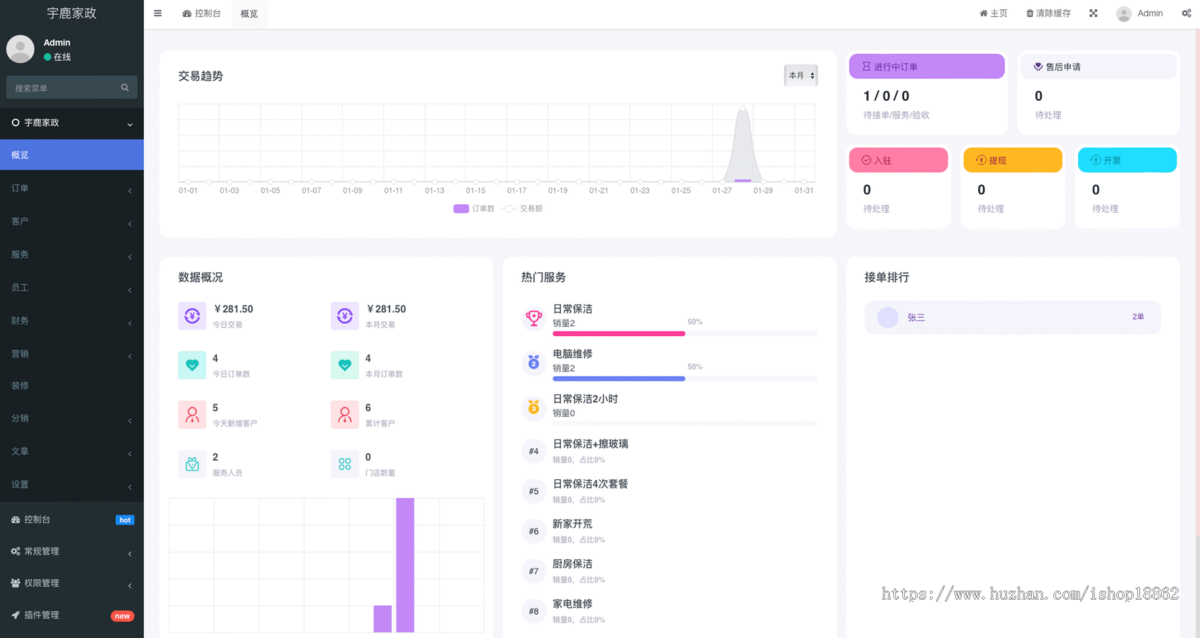Image resolution: width=1200 pixels, height=638 pixels.
Task: Collapse the 宇鹿家政 menu group
Action: click(71, 123)
